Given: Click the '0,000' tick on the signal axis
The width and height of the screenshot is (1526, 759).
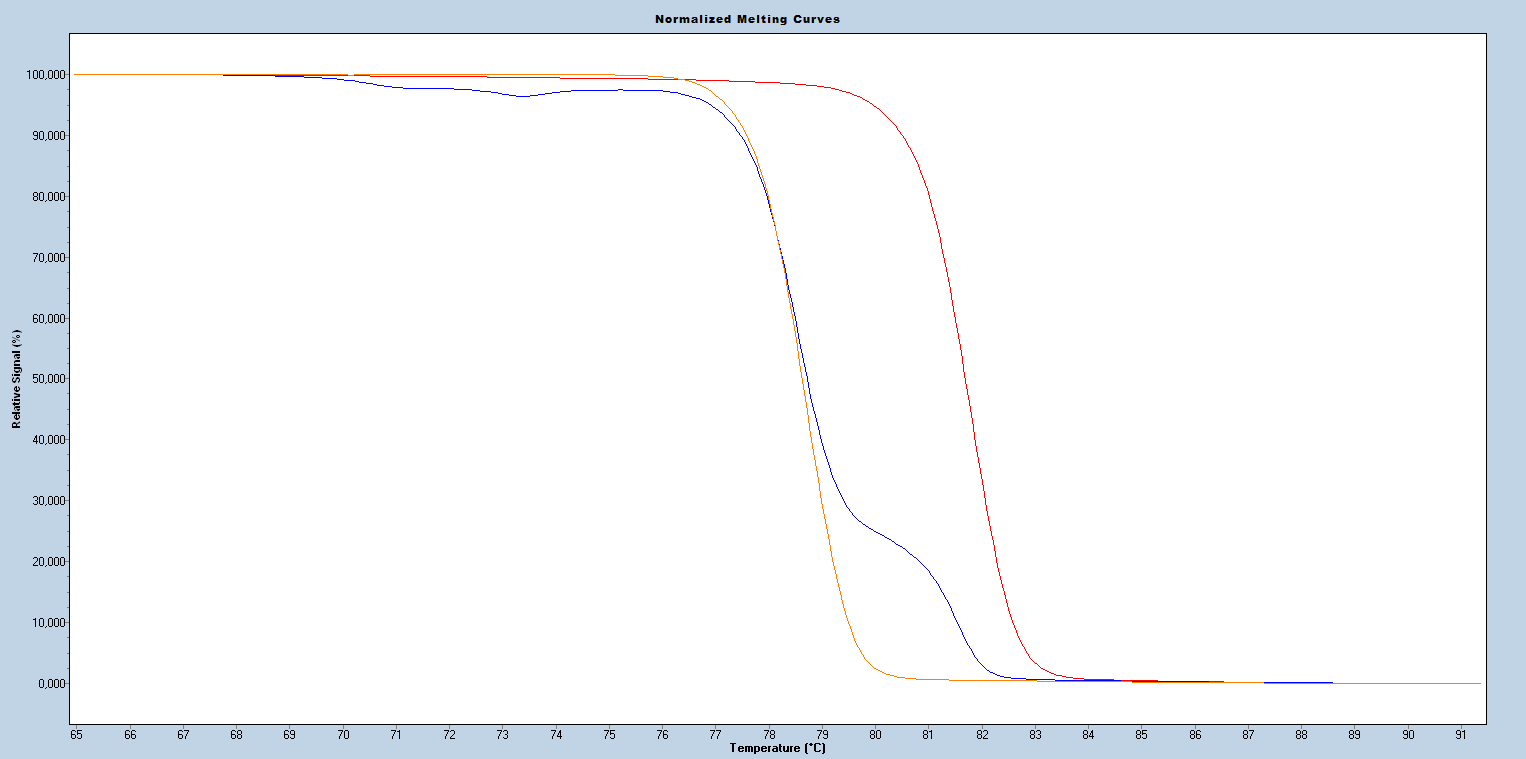Looking at the screenshot, I should point(51,684).
